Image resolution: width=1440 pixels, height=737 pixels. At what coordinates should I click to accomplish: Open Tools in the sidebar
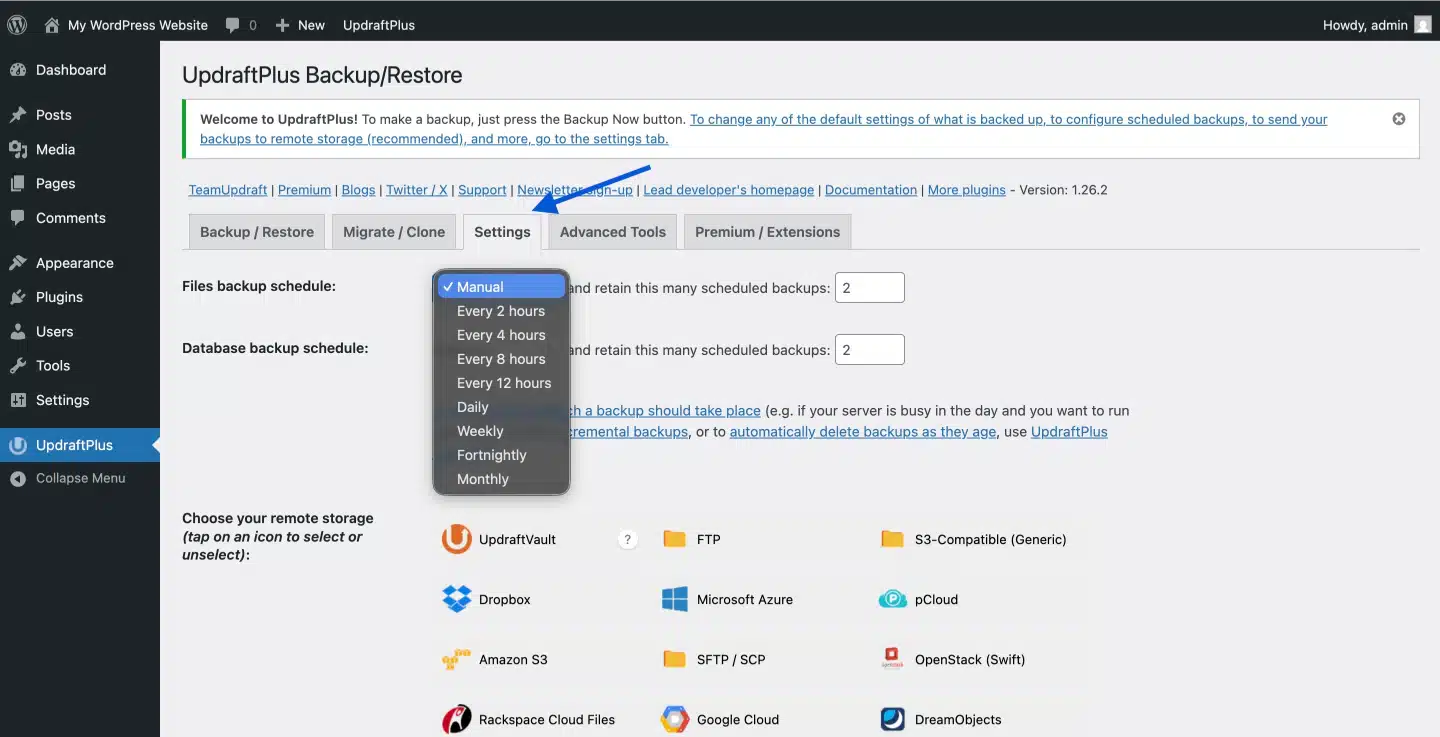80,366
